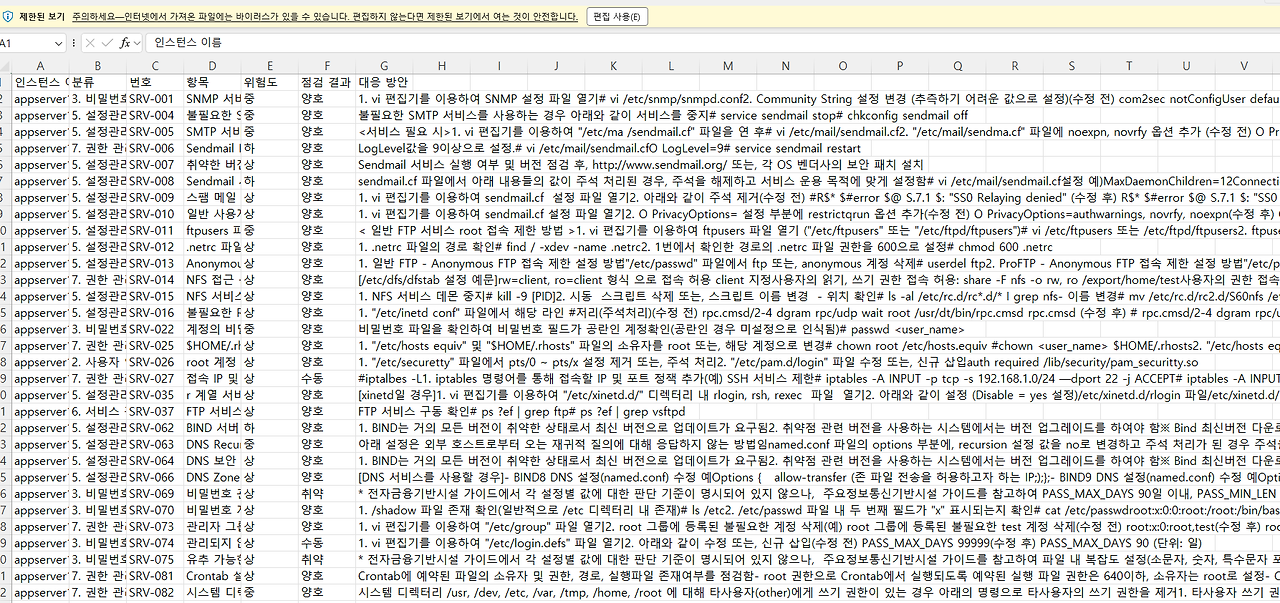Select column R header
This screenshot has height=603, width=1280.
(x=1014, y=66)
